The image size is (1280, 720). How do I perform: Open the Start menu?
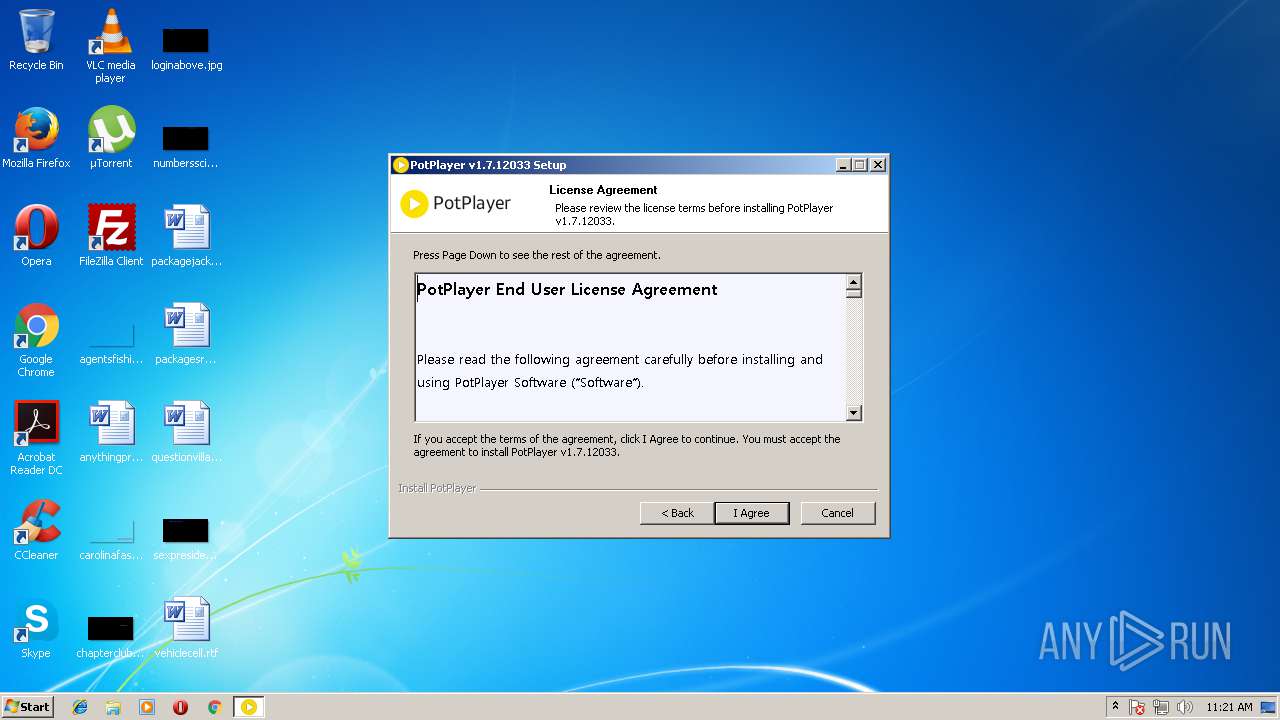tap(28, 707)
